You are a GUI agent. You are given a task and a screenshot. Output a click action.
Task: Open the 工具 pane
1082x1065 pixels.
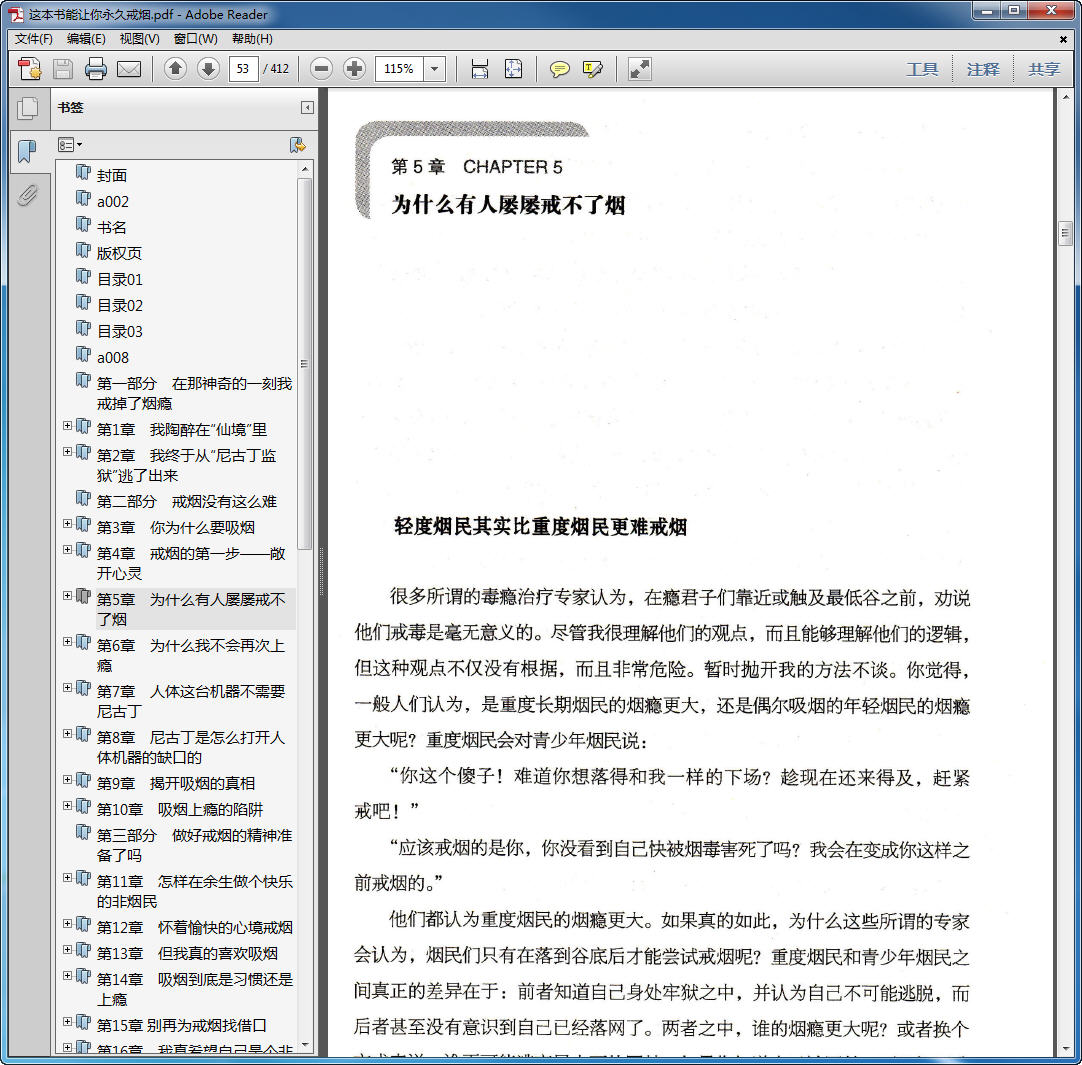pyautogui.click(x=922, y=69)
